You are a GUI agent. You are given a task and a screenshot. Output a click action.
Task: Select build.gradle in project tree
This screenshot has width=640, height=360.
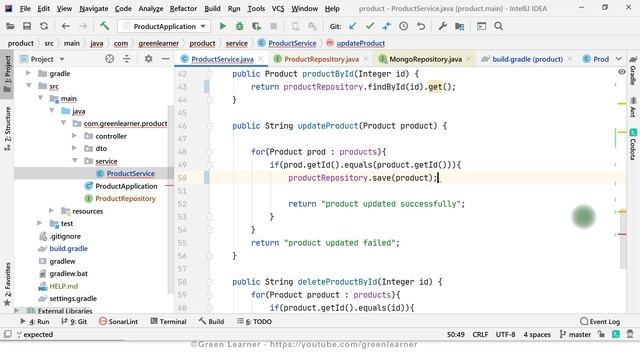click(x=69, y=249)
